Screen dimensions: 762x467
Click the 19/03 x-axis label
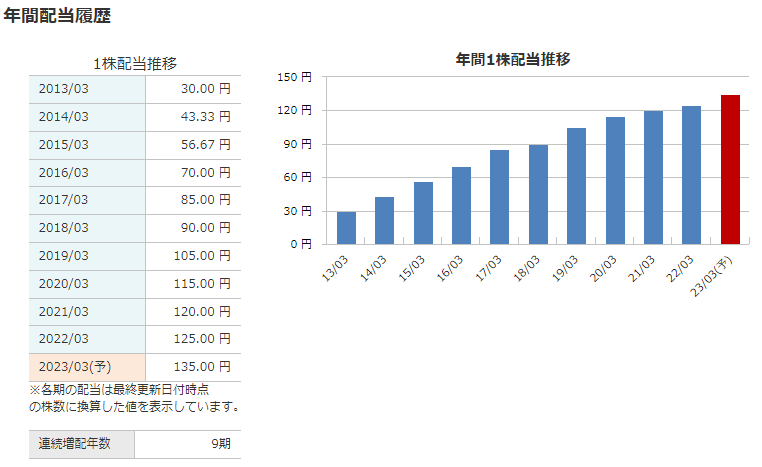565,268
